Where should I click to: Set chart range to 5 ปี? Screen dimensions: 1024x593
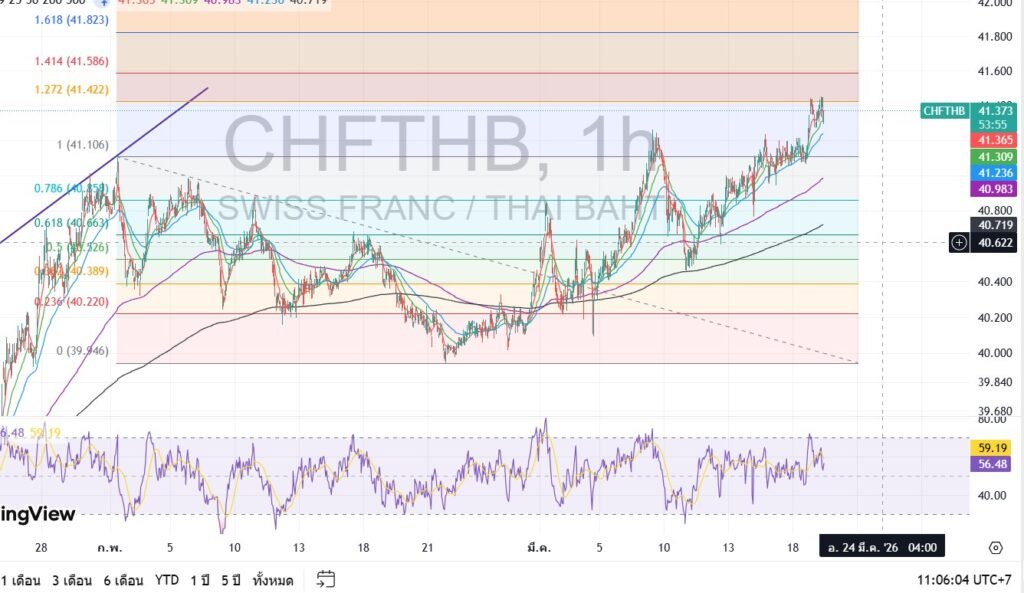coord(231,580)
